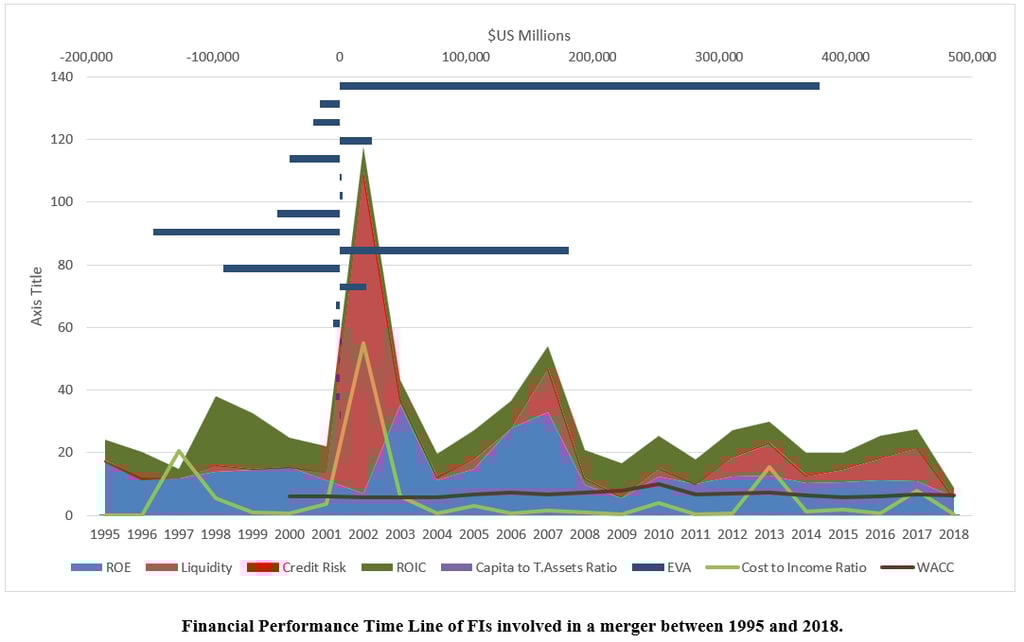Click the 1995 year label

(x=104, y=534)
